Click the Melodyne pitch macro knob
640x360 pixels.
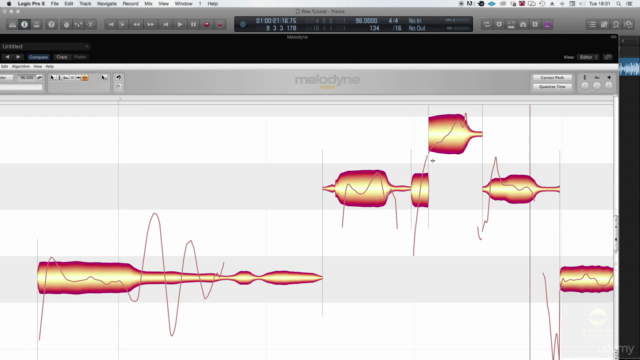[584, 85]
